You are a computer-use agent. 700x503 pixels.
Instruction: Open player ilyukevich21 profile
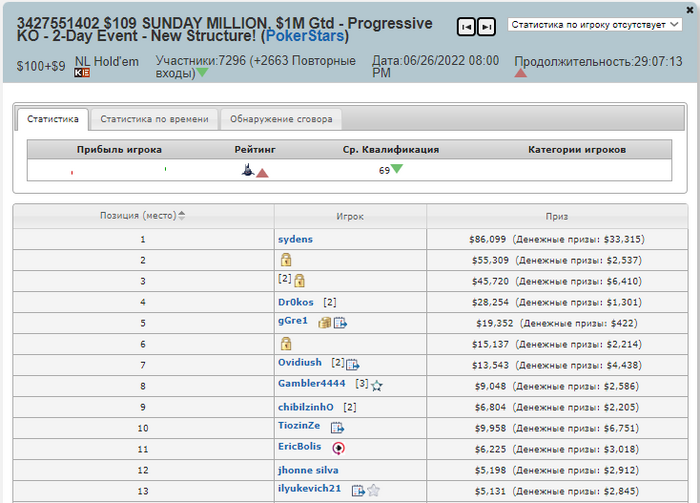(309, 488)
